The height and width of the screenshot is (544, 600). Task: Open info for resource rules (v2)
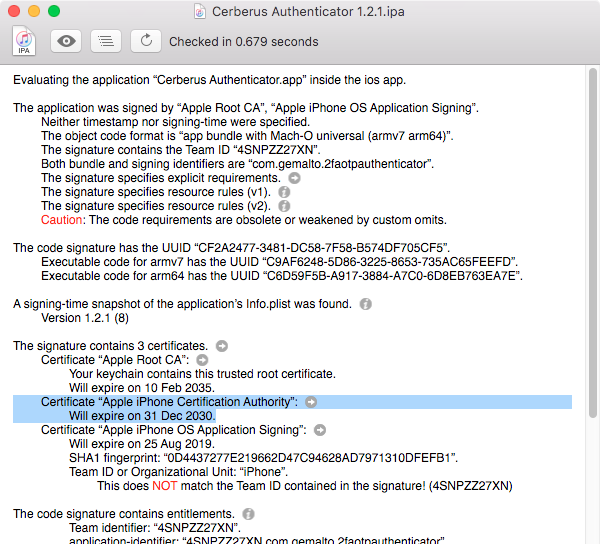click(284, 206)
